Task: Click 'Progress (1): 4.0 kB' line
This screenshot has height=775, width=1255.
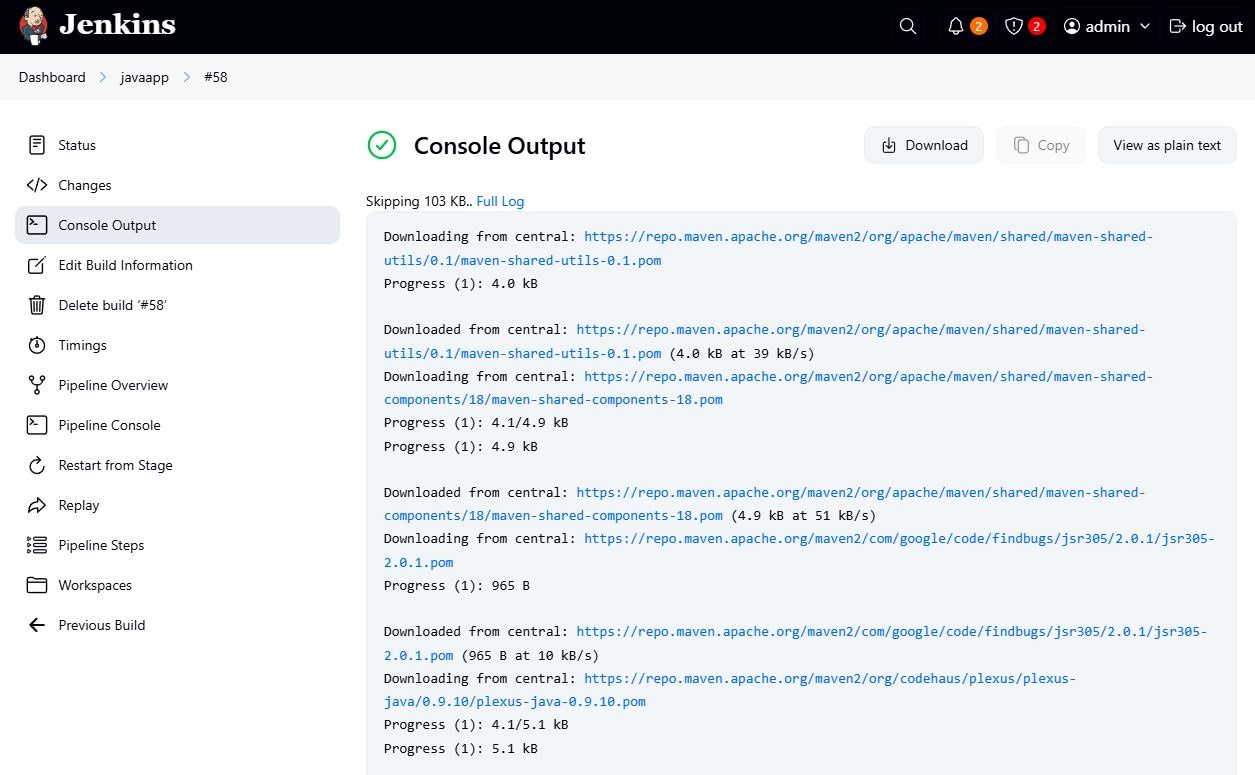Action: pos(461,283)
